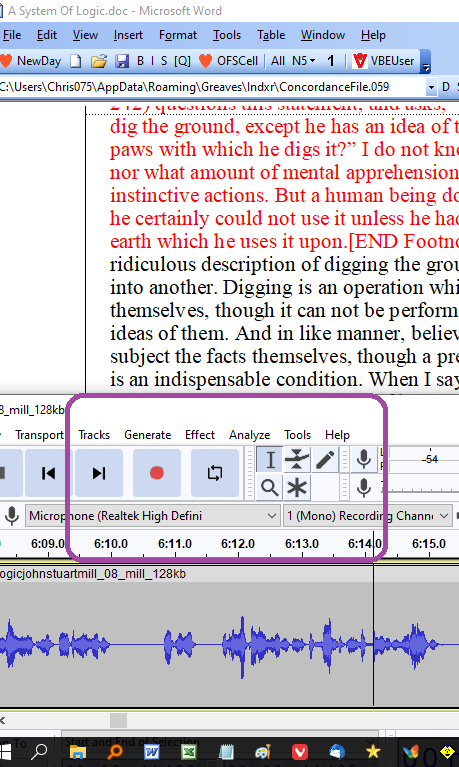
Task: Open the Notepad taskbar icon
Action: (x=226, y=752)
